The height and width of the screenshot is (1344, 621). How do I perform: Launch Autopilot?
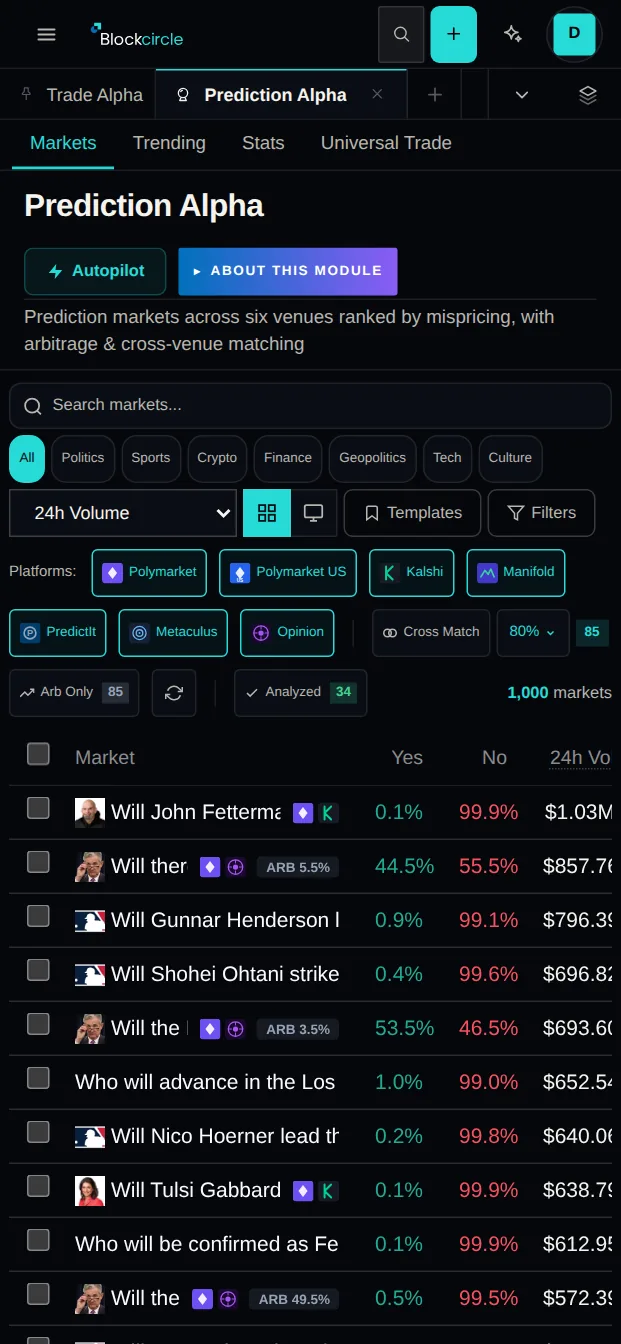pos(95,271)
